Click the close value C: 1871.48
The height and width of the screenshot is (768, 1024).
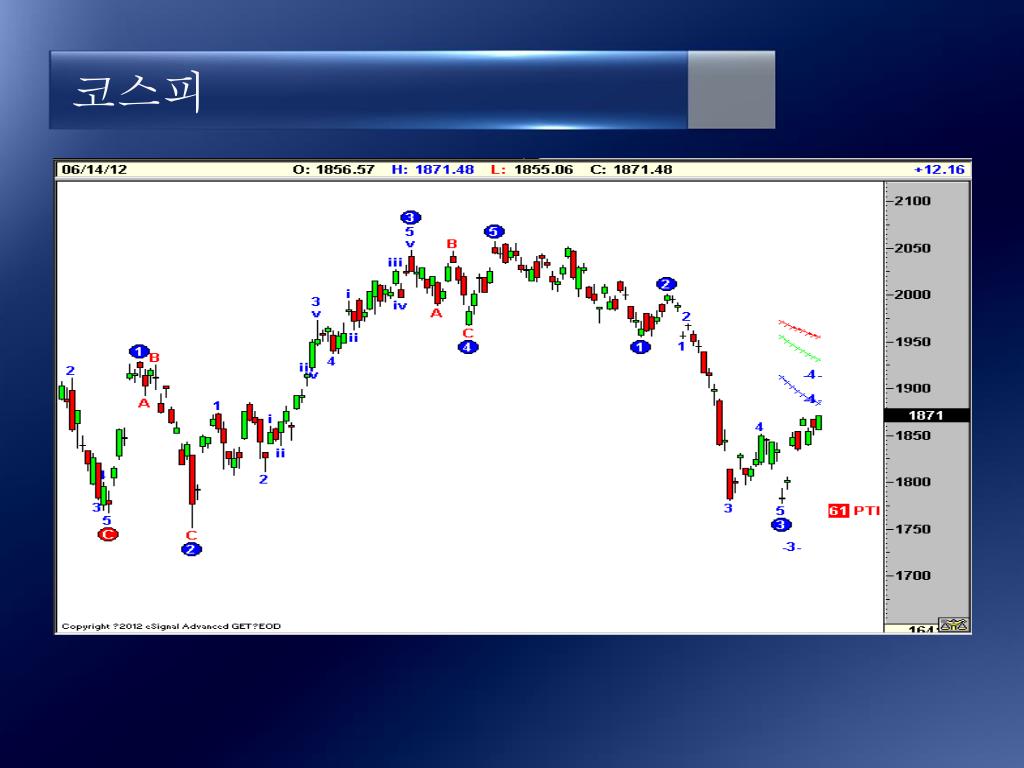pos(631,170)
